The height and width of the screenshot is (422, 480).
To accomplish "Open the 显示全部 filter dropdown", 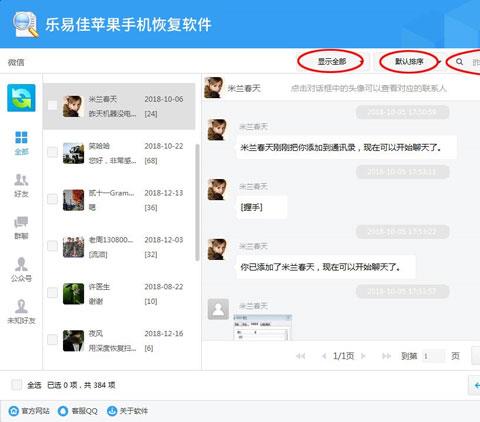I will coord(333,62).
